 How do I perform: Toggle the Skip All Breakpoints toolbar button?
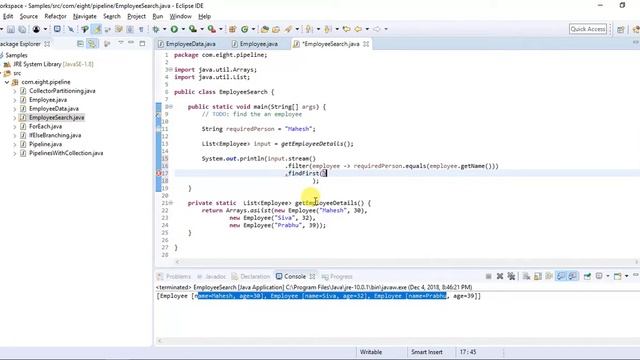pos(71,29)
